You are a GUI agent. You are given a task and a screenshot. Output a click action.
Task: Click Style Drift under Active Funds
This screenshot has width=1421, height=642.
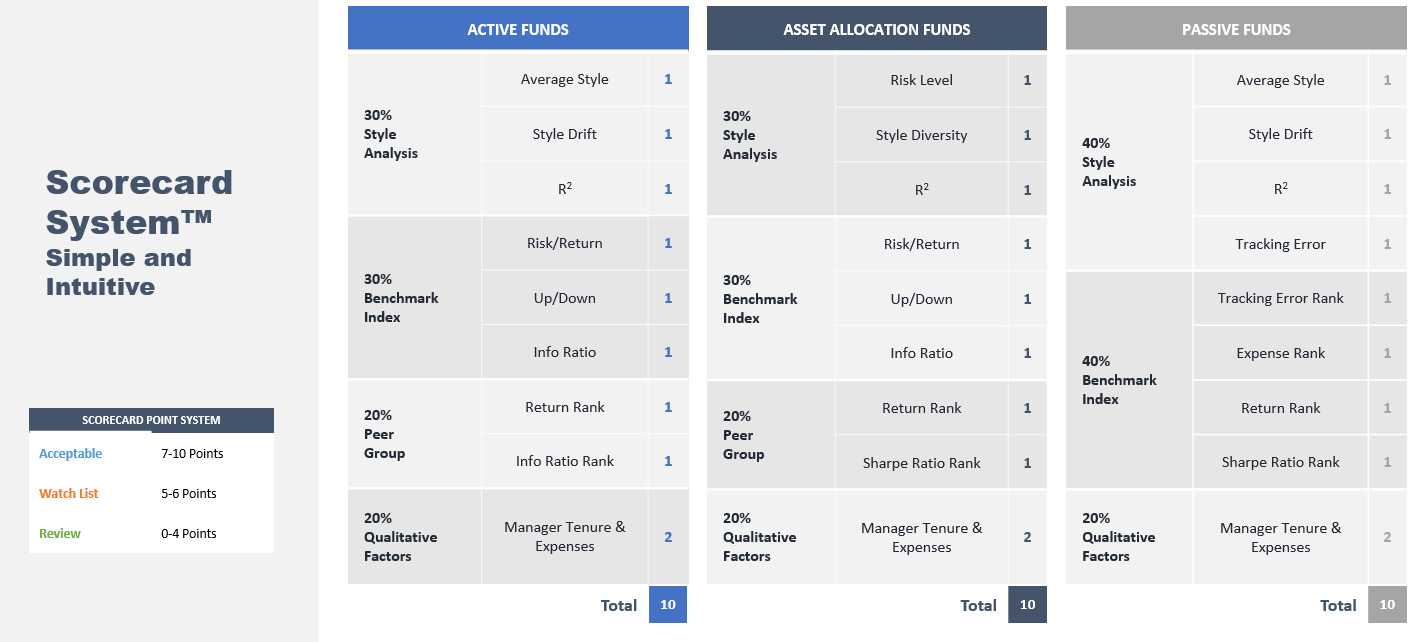pos(565,134)
